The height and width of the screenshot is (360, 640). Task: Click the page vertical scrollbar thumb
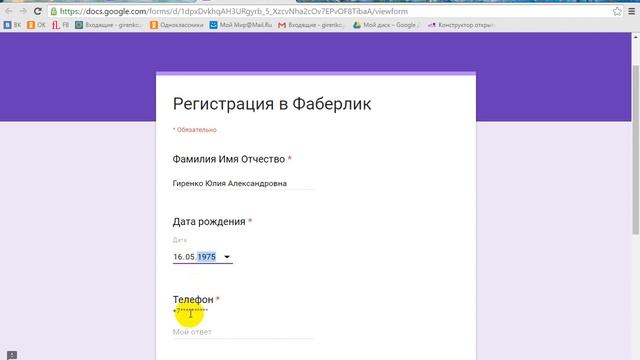(636, 149)
